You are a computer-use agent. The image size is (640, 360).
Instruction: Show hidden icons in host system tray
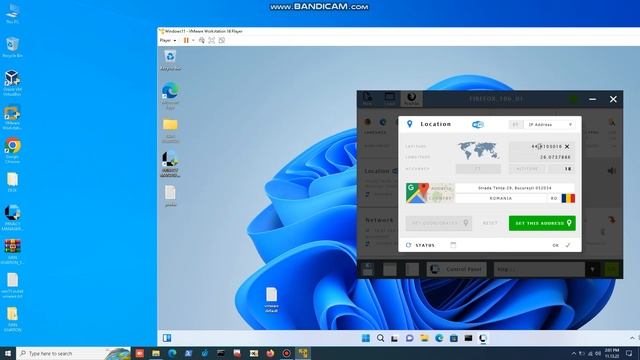click(573, 353)
